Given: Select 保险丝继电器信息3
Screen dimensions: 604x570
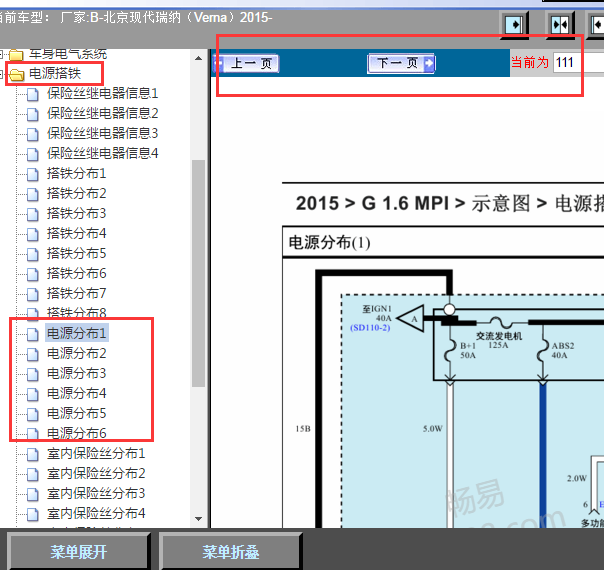Looking at the screenshot, I should 102,133.
